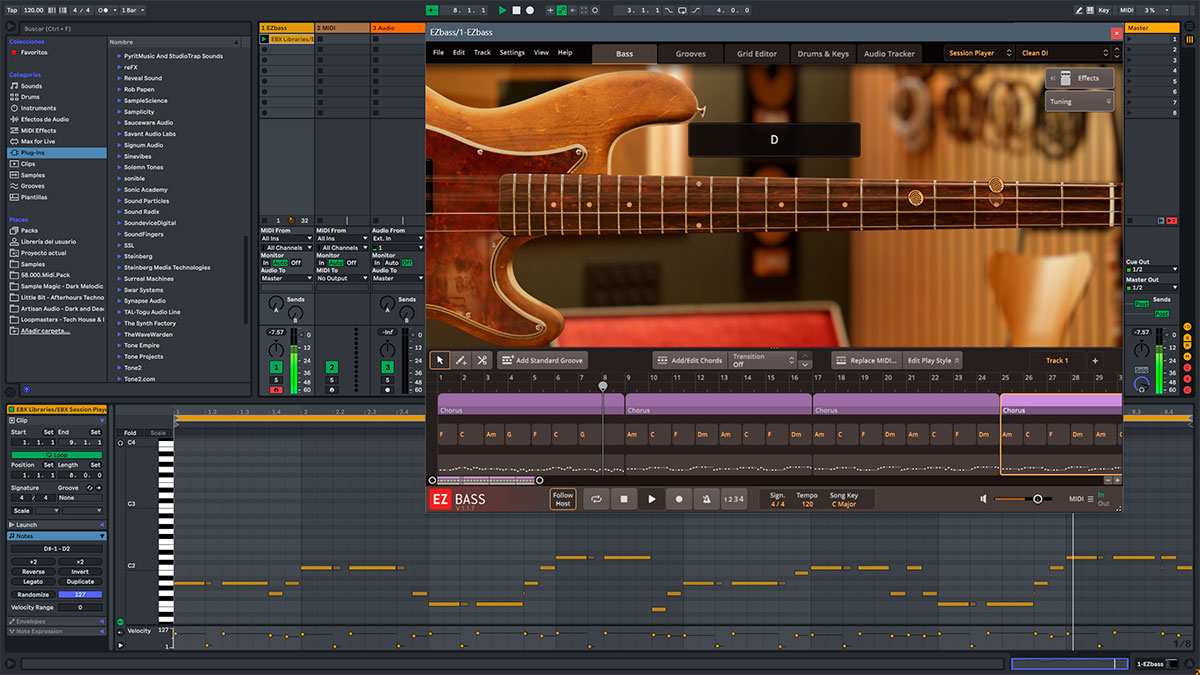Open the EZbass View menu
This screenshot has height=675, width=1200.
pyautogui.click(x=541, y=53)
